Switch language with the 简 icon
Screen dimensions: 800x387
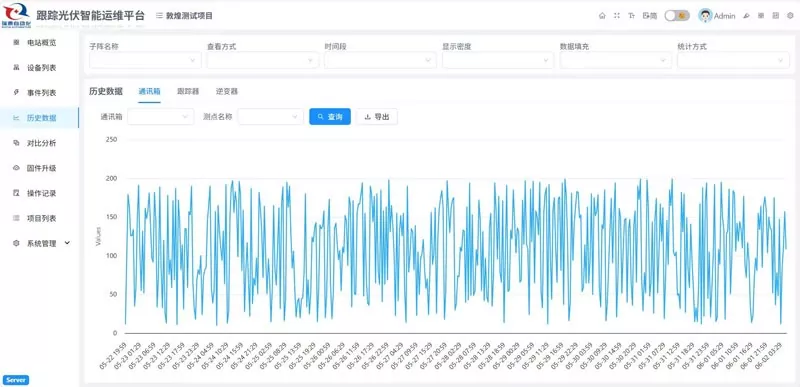(x=649, y=16)
